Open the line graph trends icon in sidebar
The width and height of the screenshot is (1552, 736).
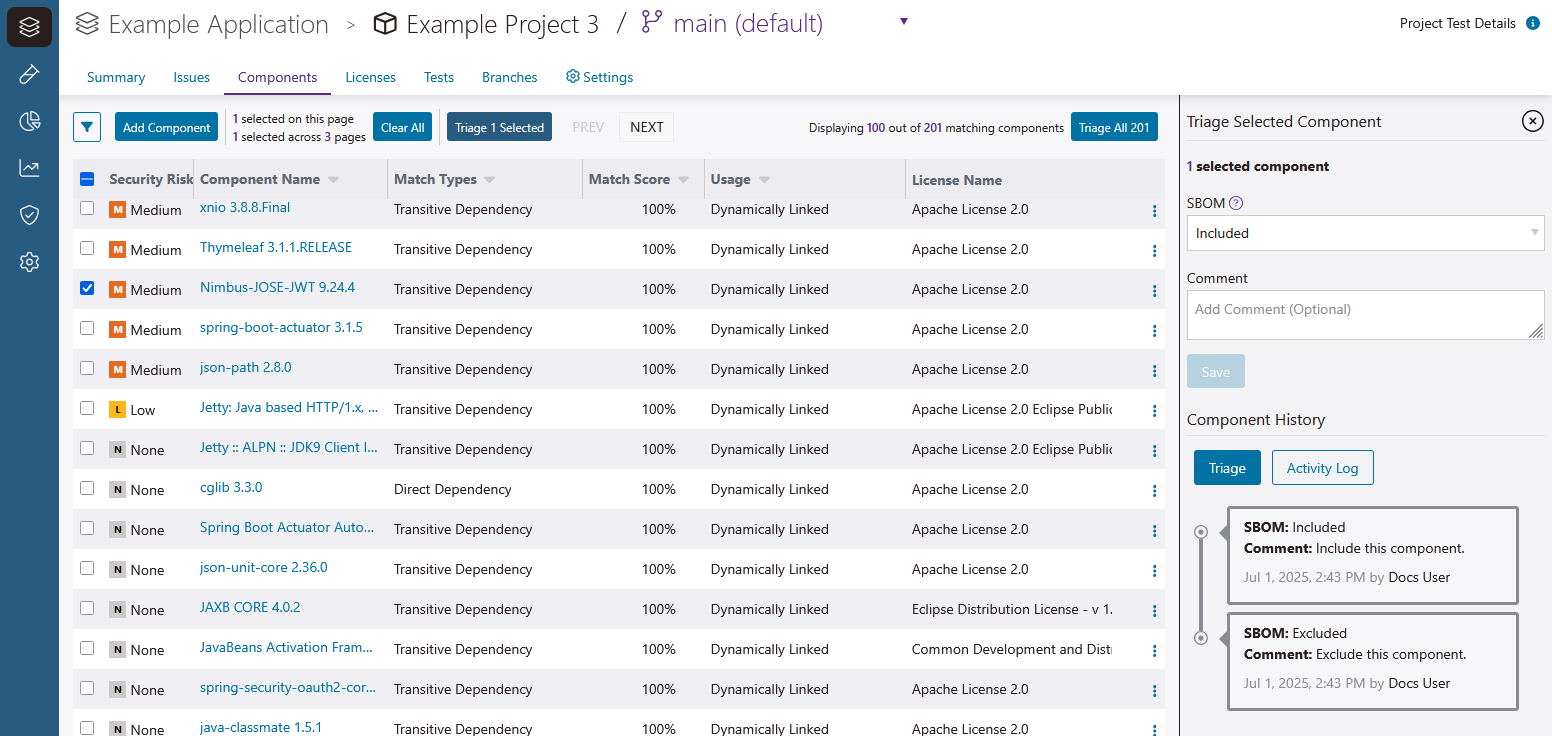coord(29,168)
